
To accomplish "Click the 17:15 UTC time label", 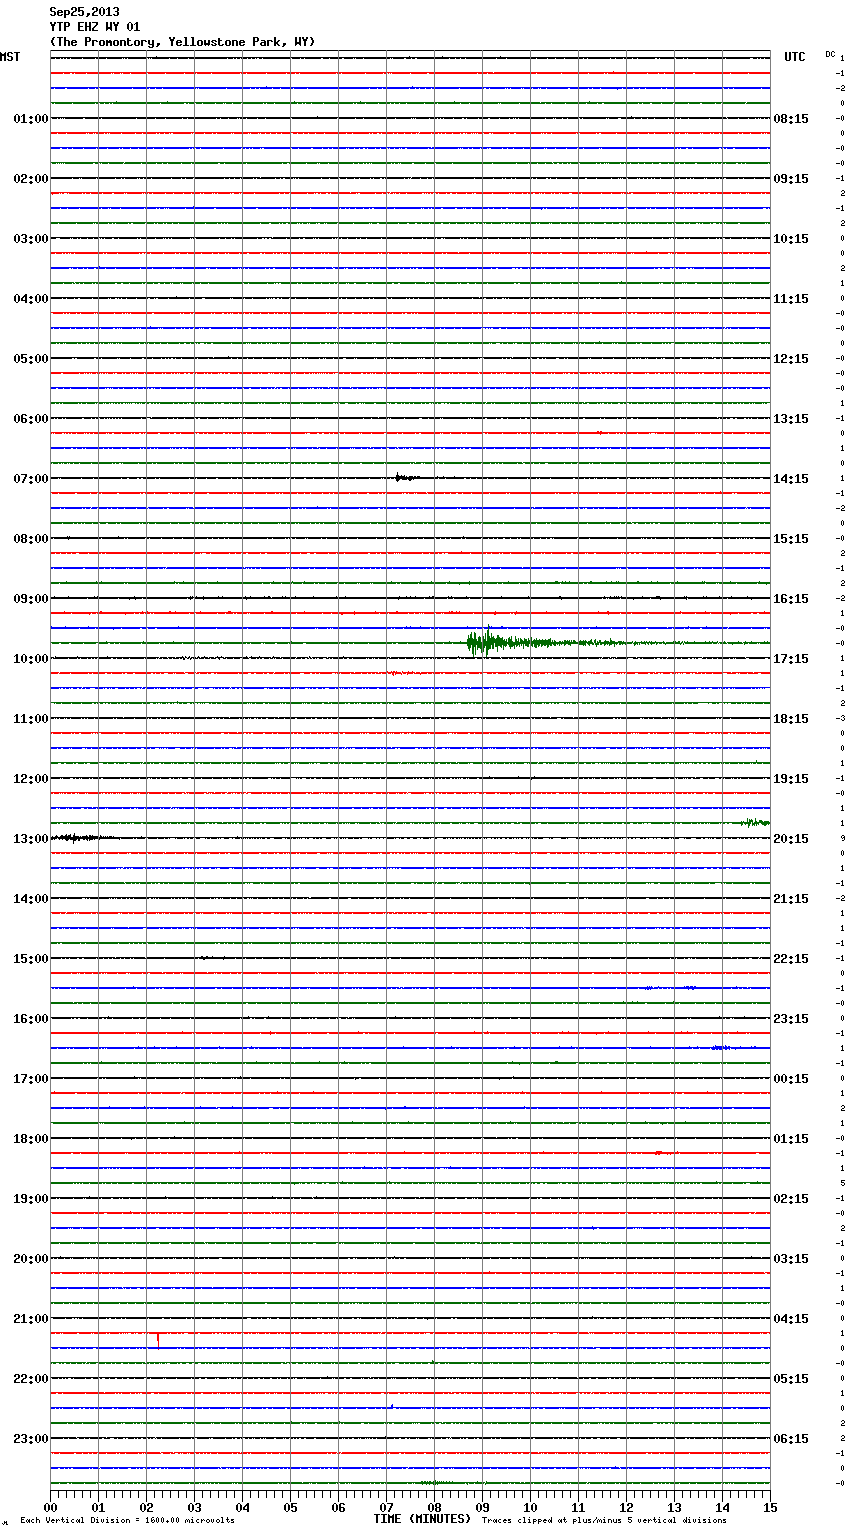I will point(791,659).
